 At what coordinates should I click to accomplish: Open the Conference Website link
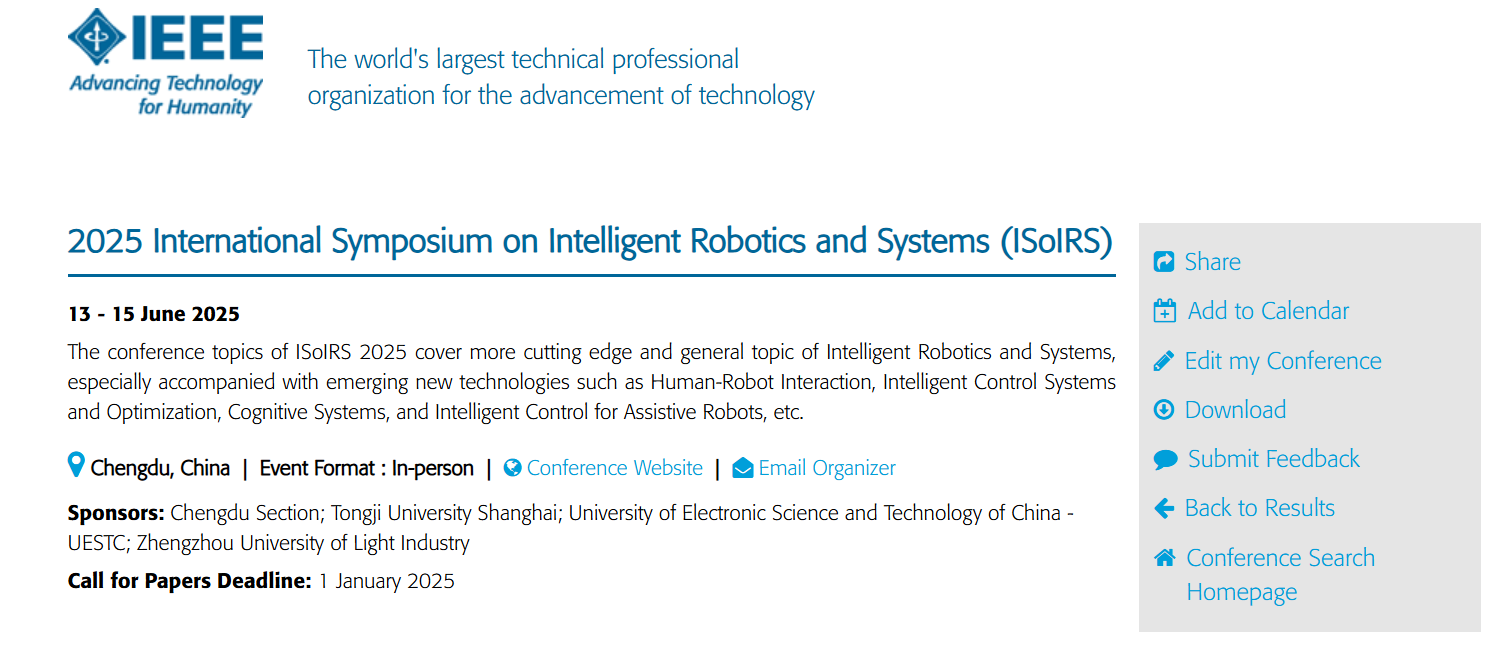click(614, 468)
